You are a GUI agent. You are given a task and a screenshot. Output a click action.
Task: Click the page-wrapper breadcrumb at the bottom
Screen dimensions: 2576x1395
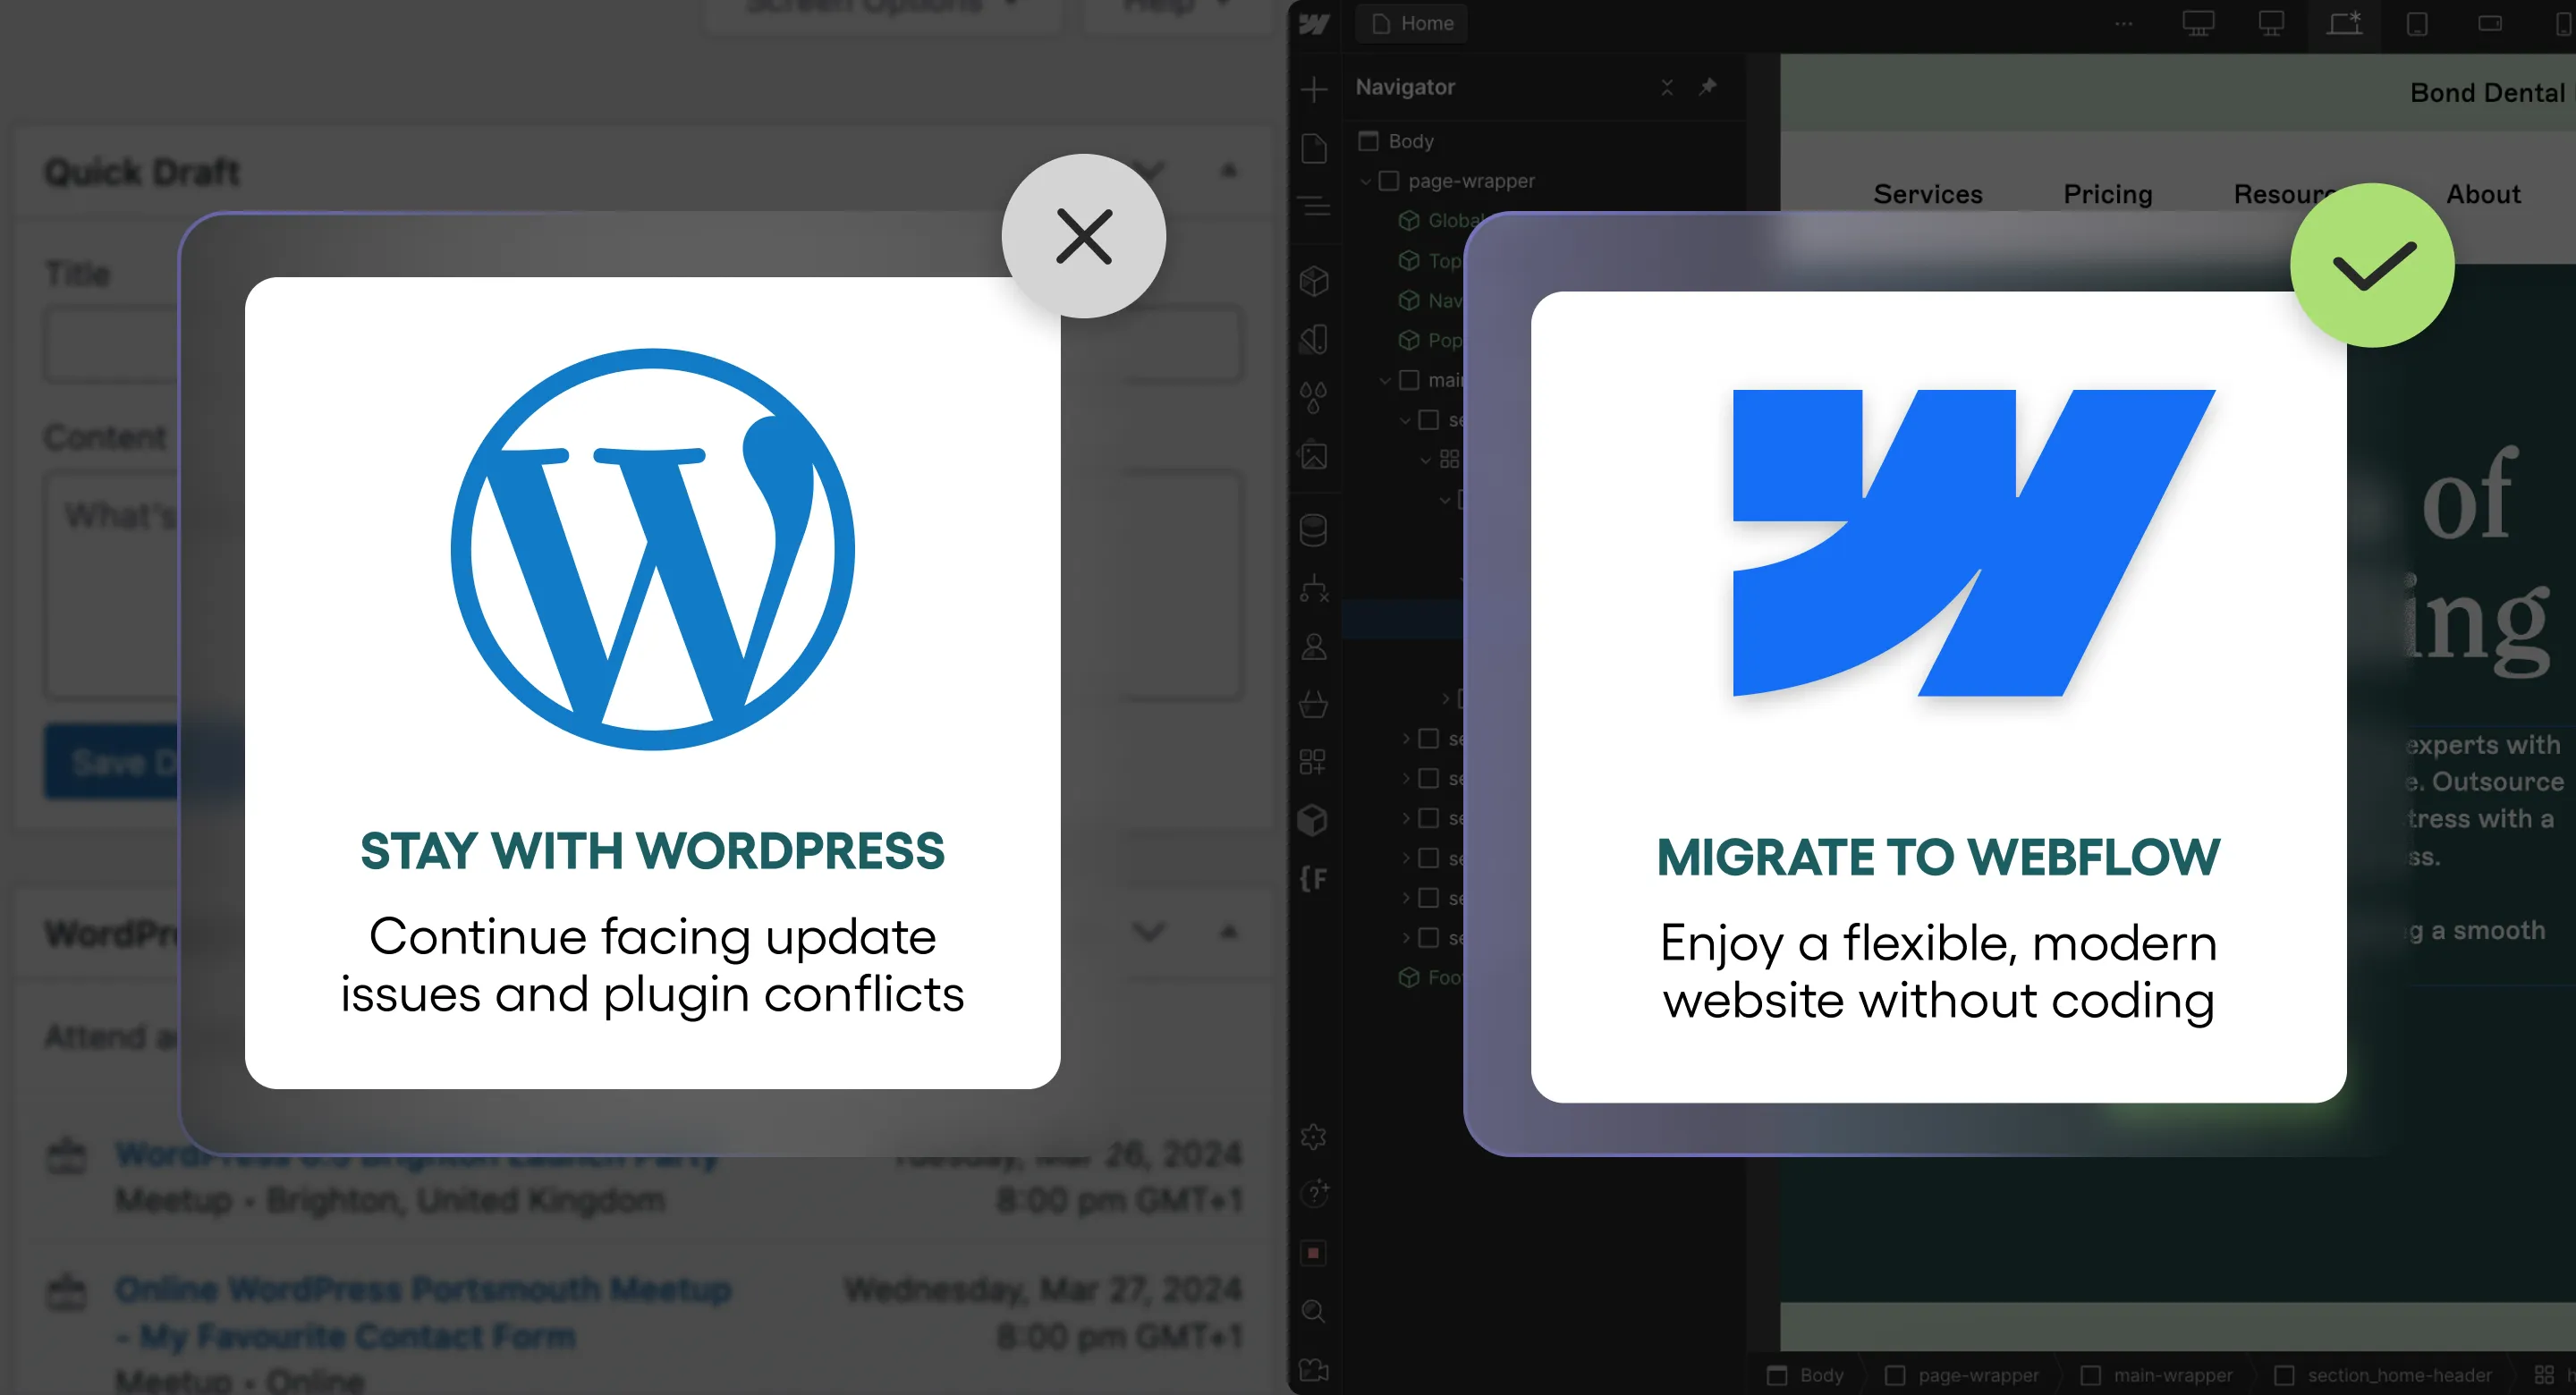pyautogui.click(x=1961, y=1375)
